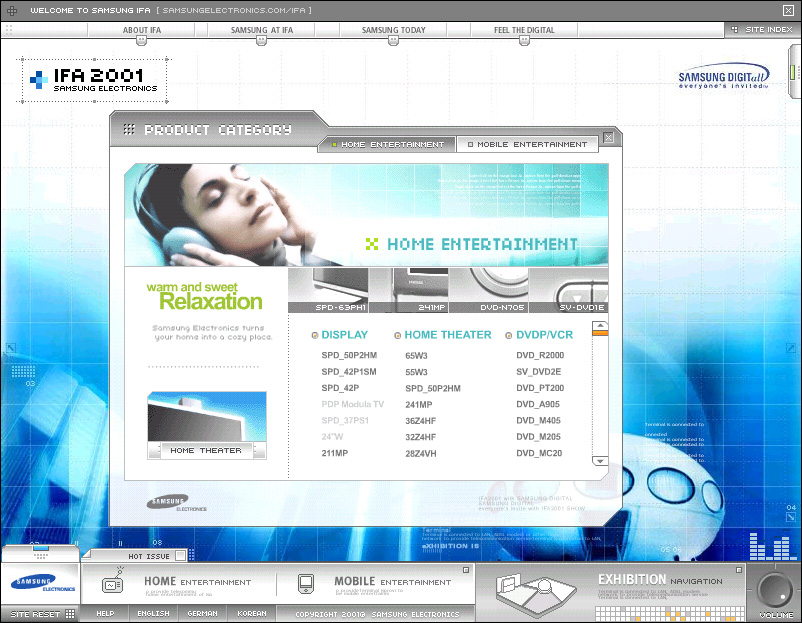Close the Product Category panel
The width and height of the screenshot is (802, 623).
(608, 138)
